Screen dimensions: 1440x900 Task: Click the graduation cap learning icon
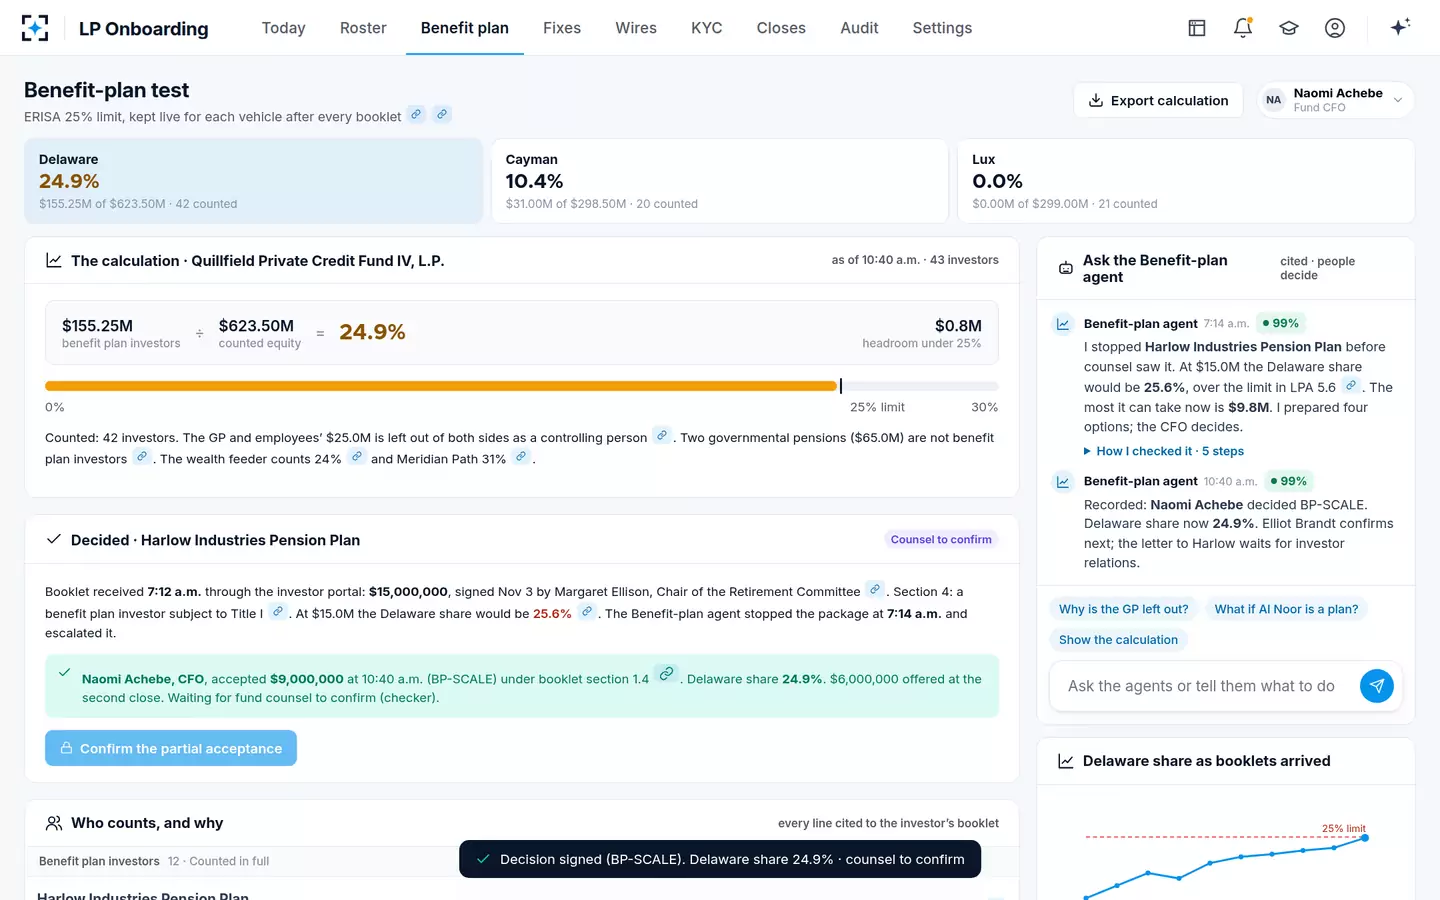[x=1289, y=28]
